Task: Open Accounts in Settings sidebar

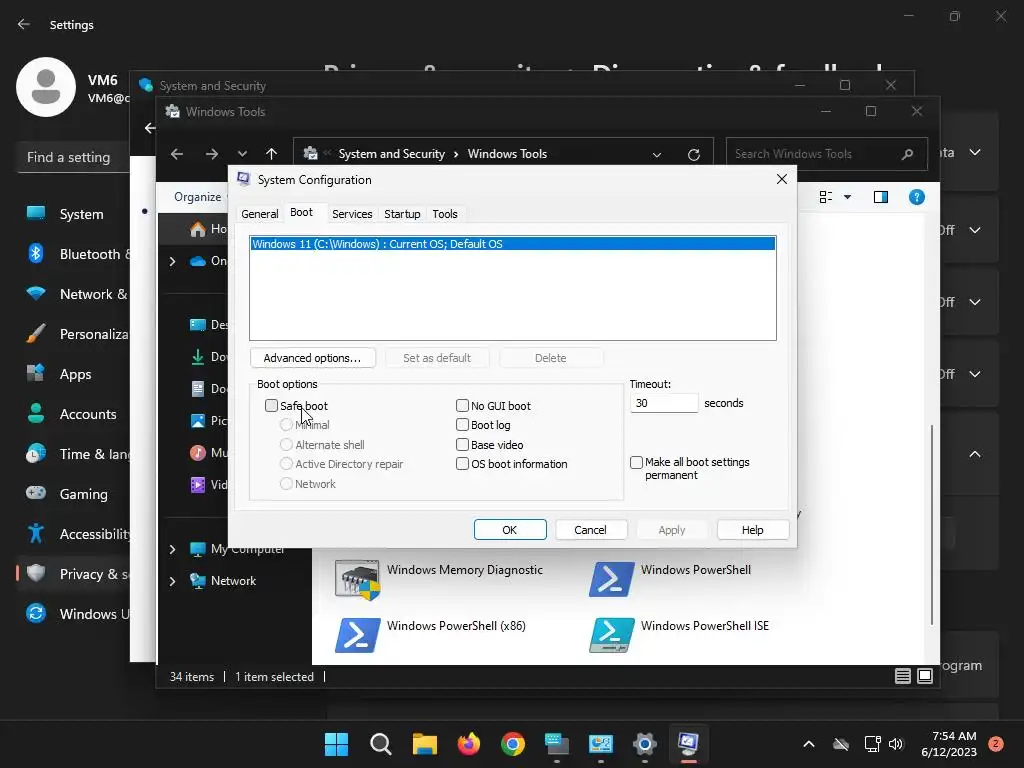Action: click(x=74, y=414)
